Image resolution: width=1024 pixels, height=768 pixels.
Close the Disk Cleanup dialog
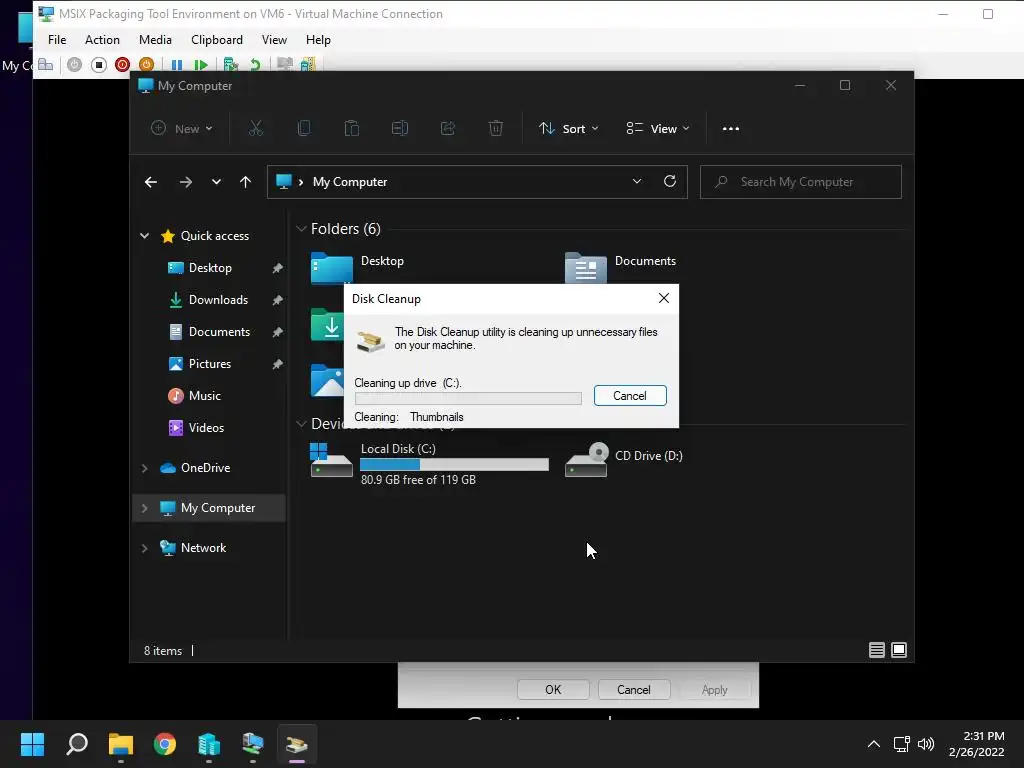664,298
